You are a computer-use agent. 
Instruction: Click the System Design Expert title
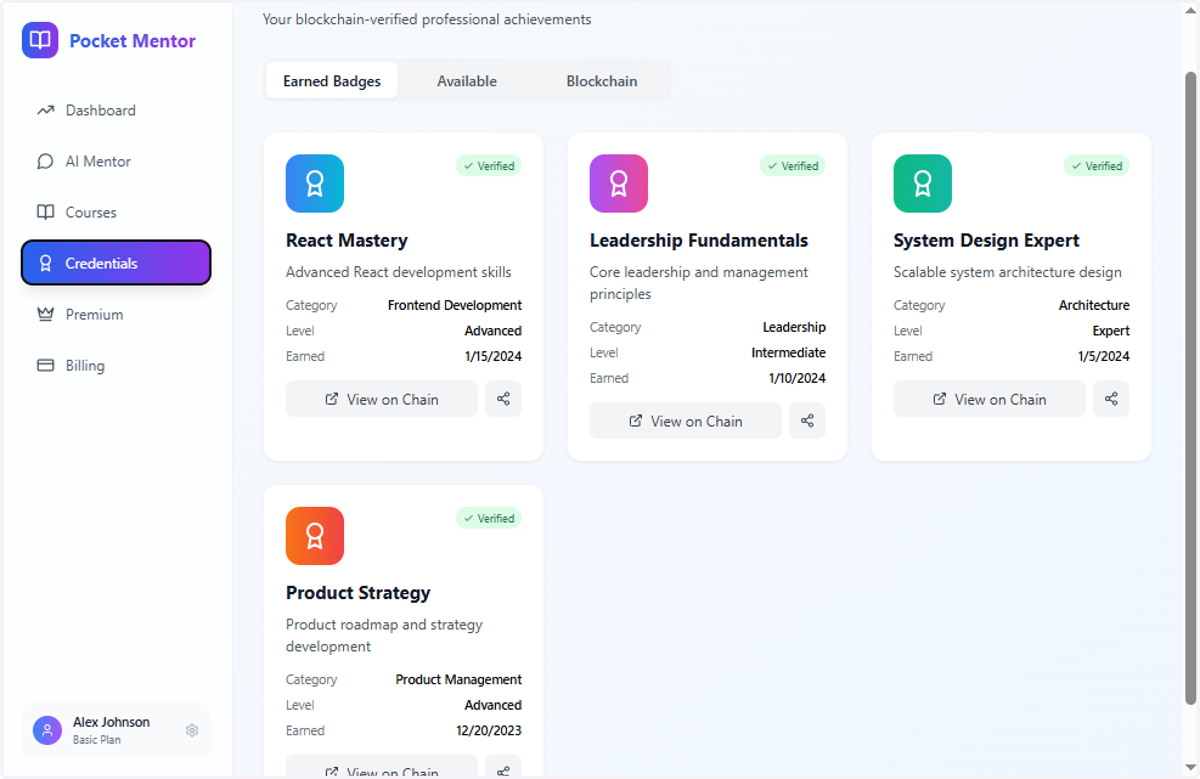987,240
